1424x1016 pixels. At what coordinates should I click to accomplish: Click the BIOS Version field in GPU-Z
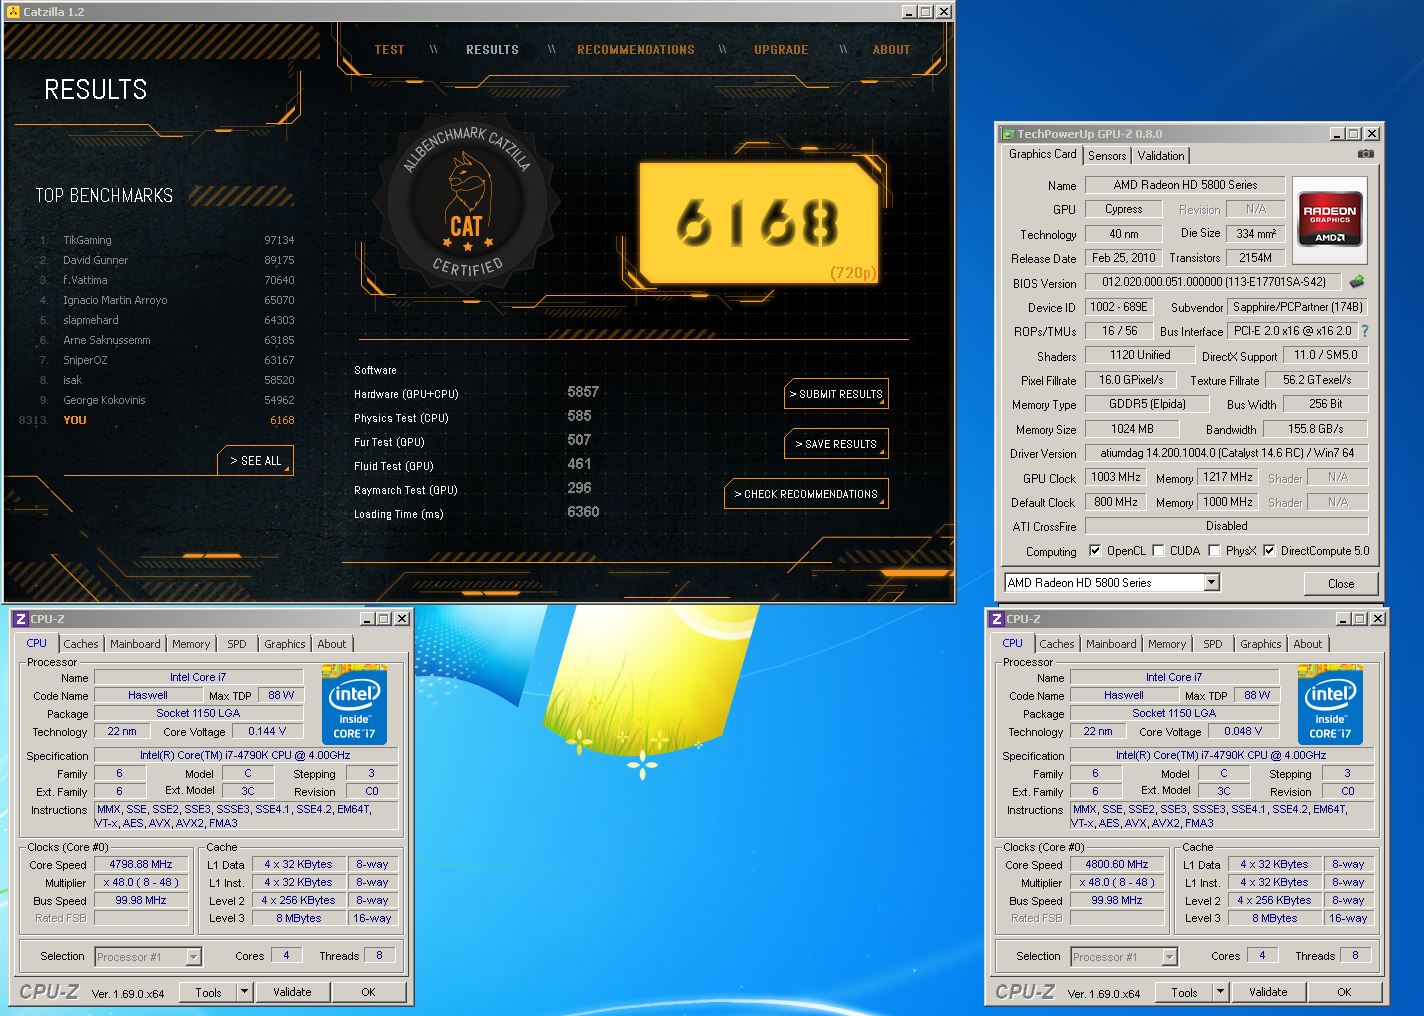(x=1213, y=283)
